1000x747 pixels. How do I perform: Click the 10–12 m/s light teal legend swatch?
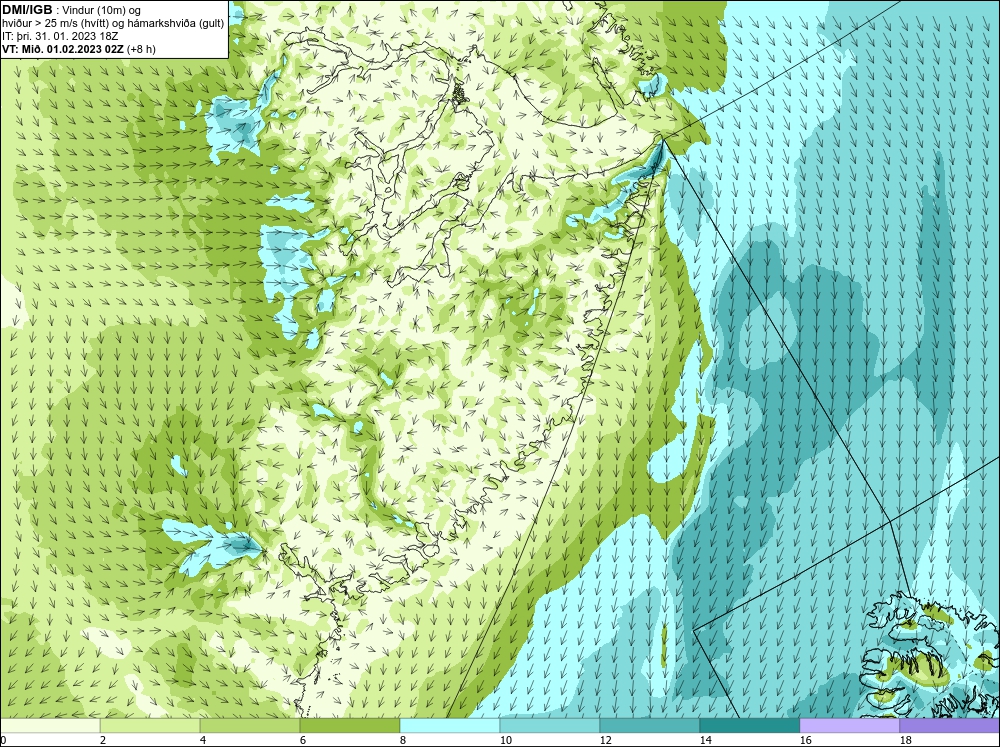tap(550, 726)
